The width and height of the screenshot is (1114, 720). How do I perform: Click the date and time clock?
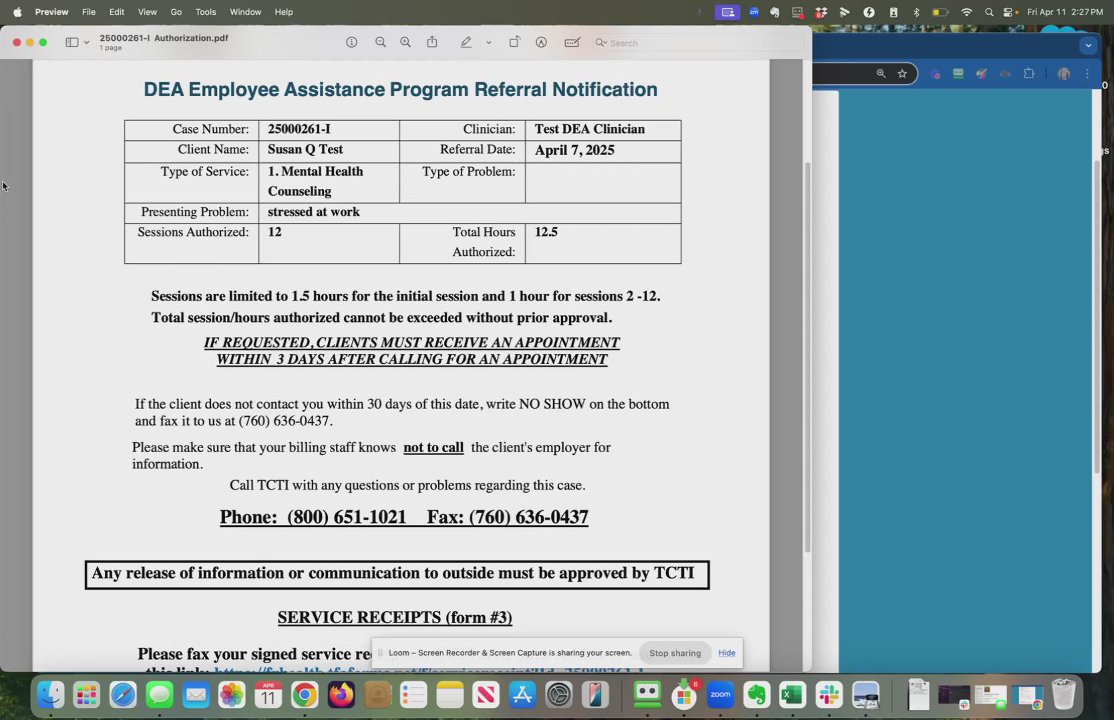[1064, 12]
